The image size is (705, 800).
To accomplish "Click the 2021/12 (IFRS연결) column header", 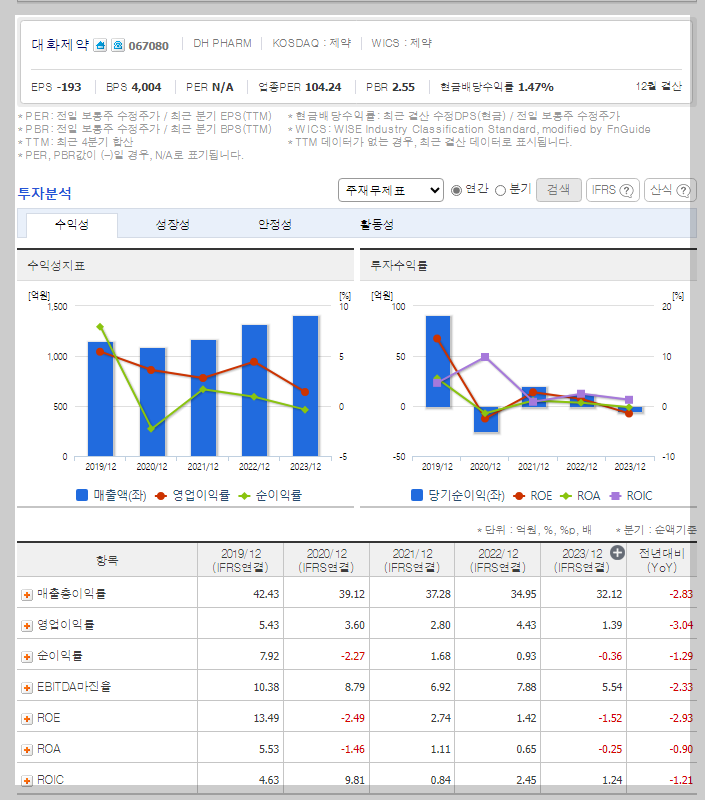I will 412,560.
